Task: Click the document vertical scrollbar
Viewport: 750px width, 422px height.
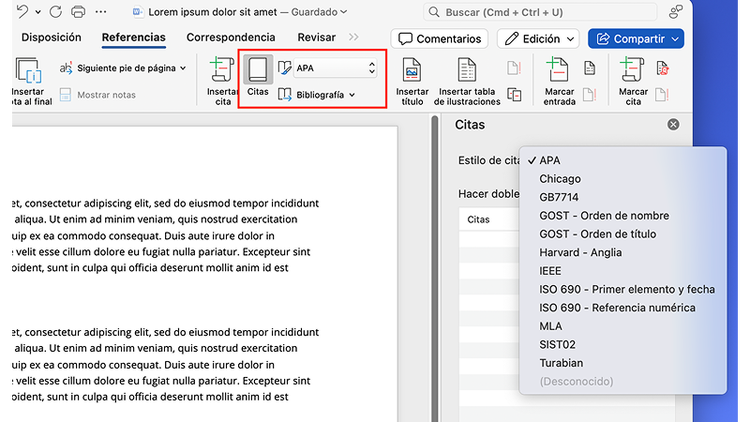Action: tap(434, 268)
